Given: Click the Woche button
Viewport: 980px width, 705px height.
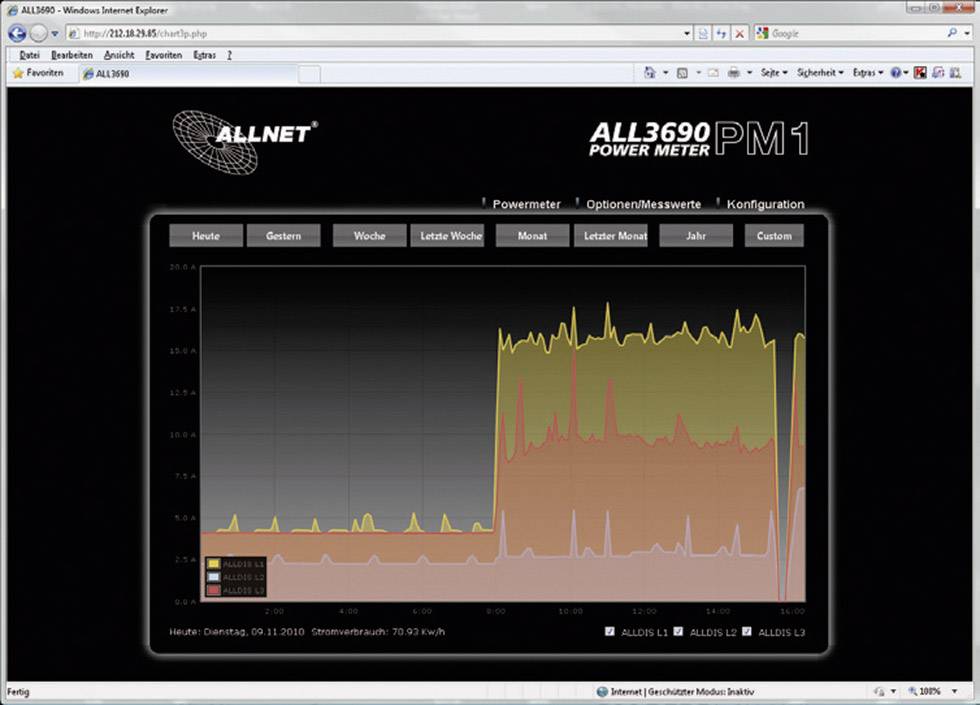Looking at the screenshot, I should [369, 236].
